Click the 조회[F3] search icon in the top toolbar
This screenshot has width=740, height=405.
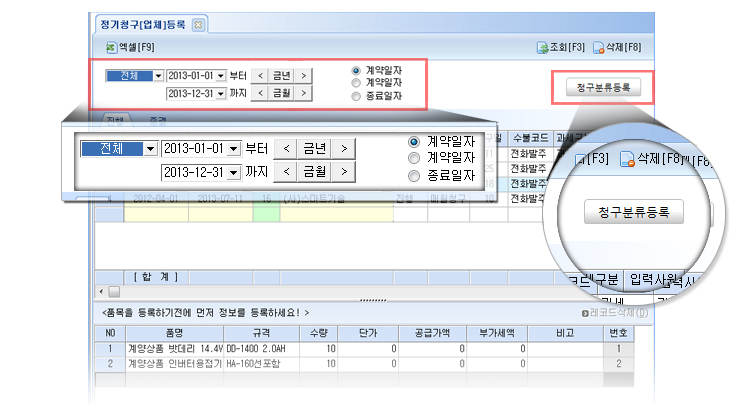coord(543,47)
